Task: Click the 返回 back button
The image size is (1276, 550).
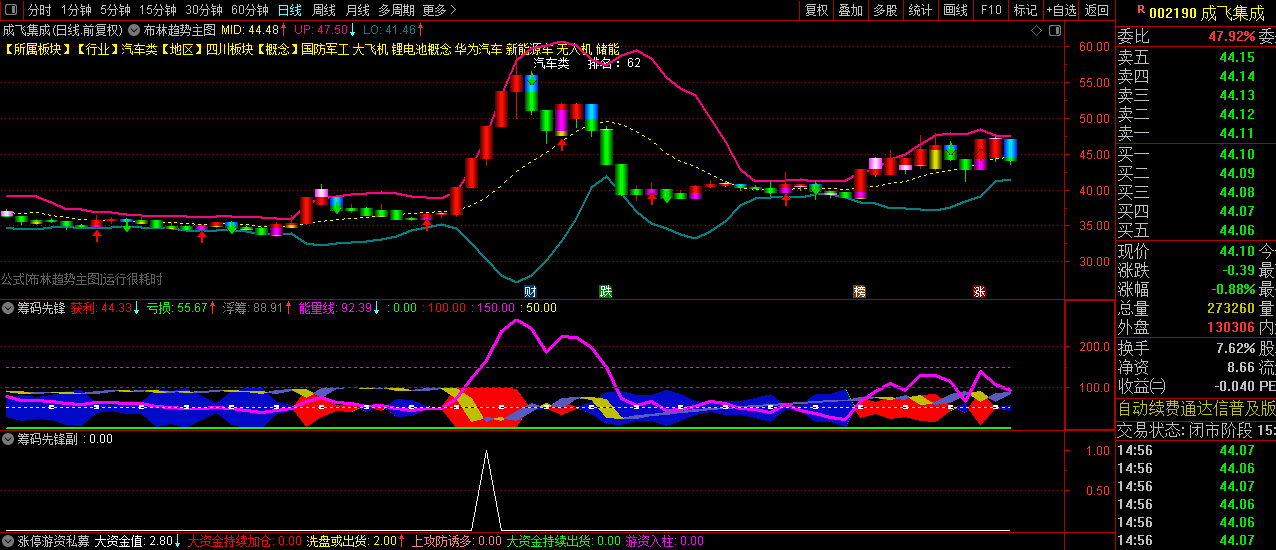Action: coord(1097,10)
